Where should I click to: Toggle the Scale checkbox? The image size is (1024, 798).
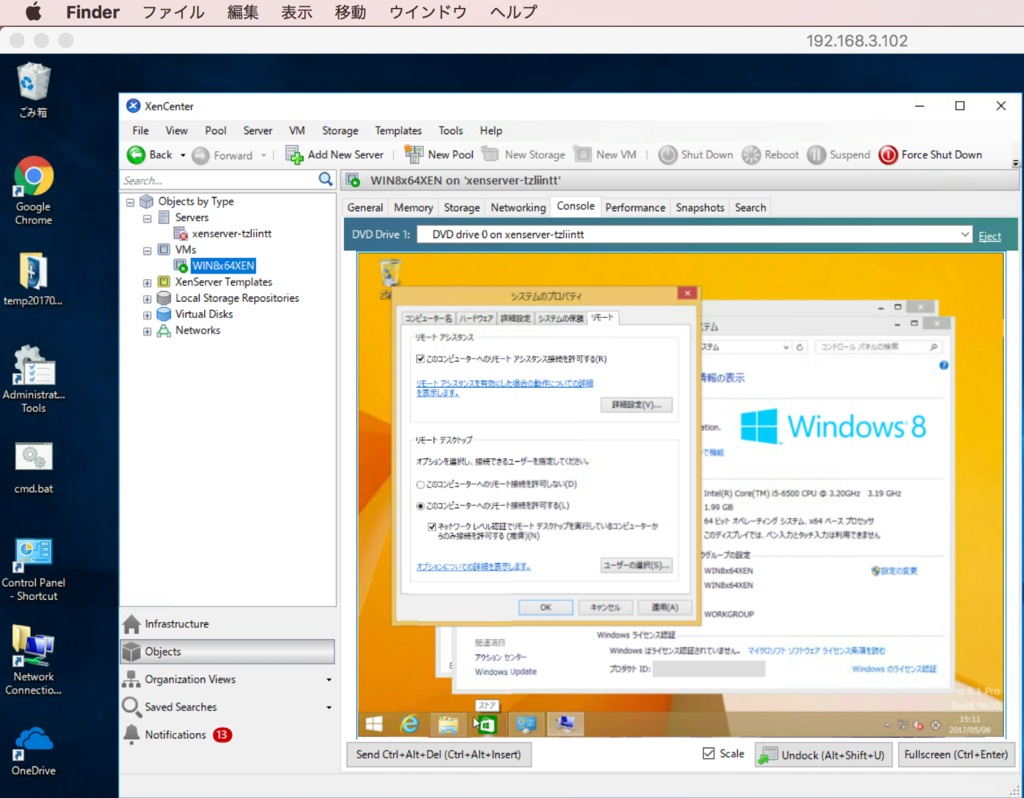(x=709, y=754)
